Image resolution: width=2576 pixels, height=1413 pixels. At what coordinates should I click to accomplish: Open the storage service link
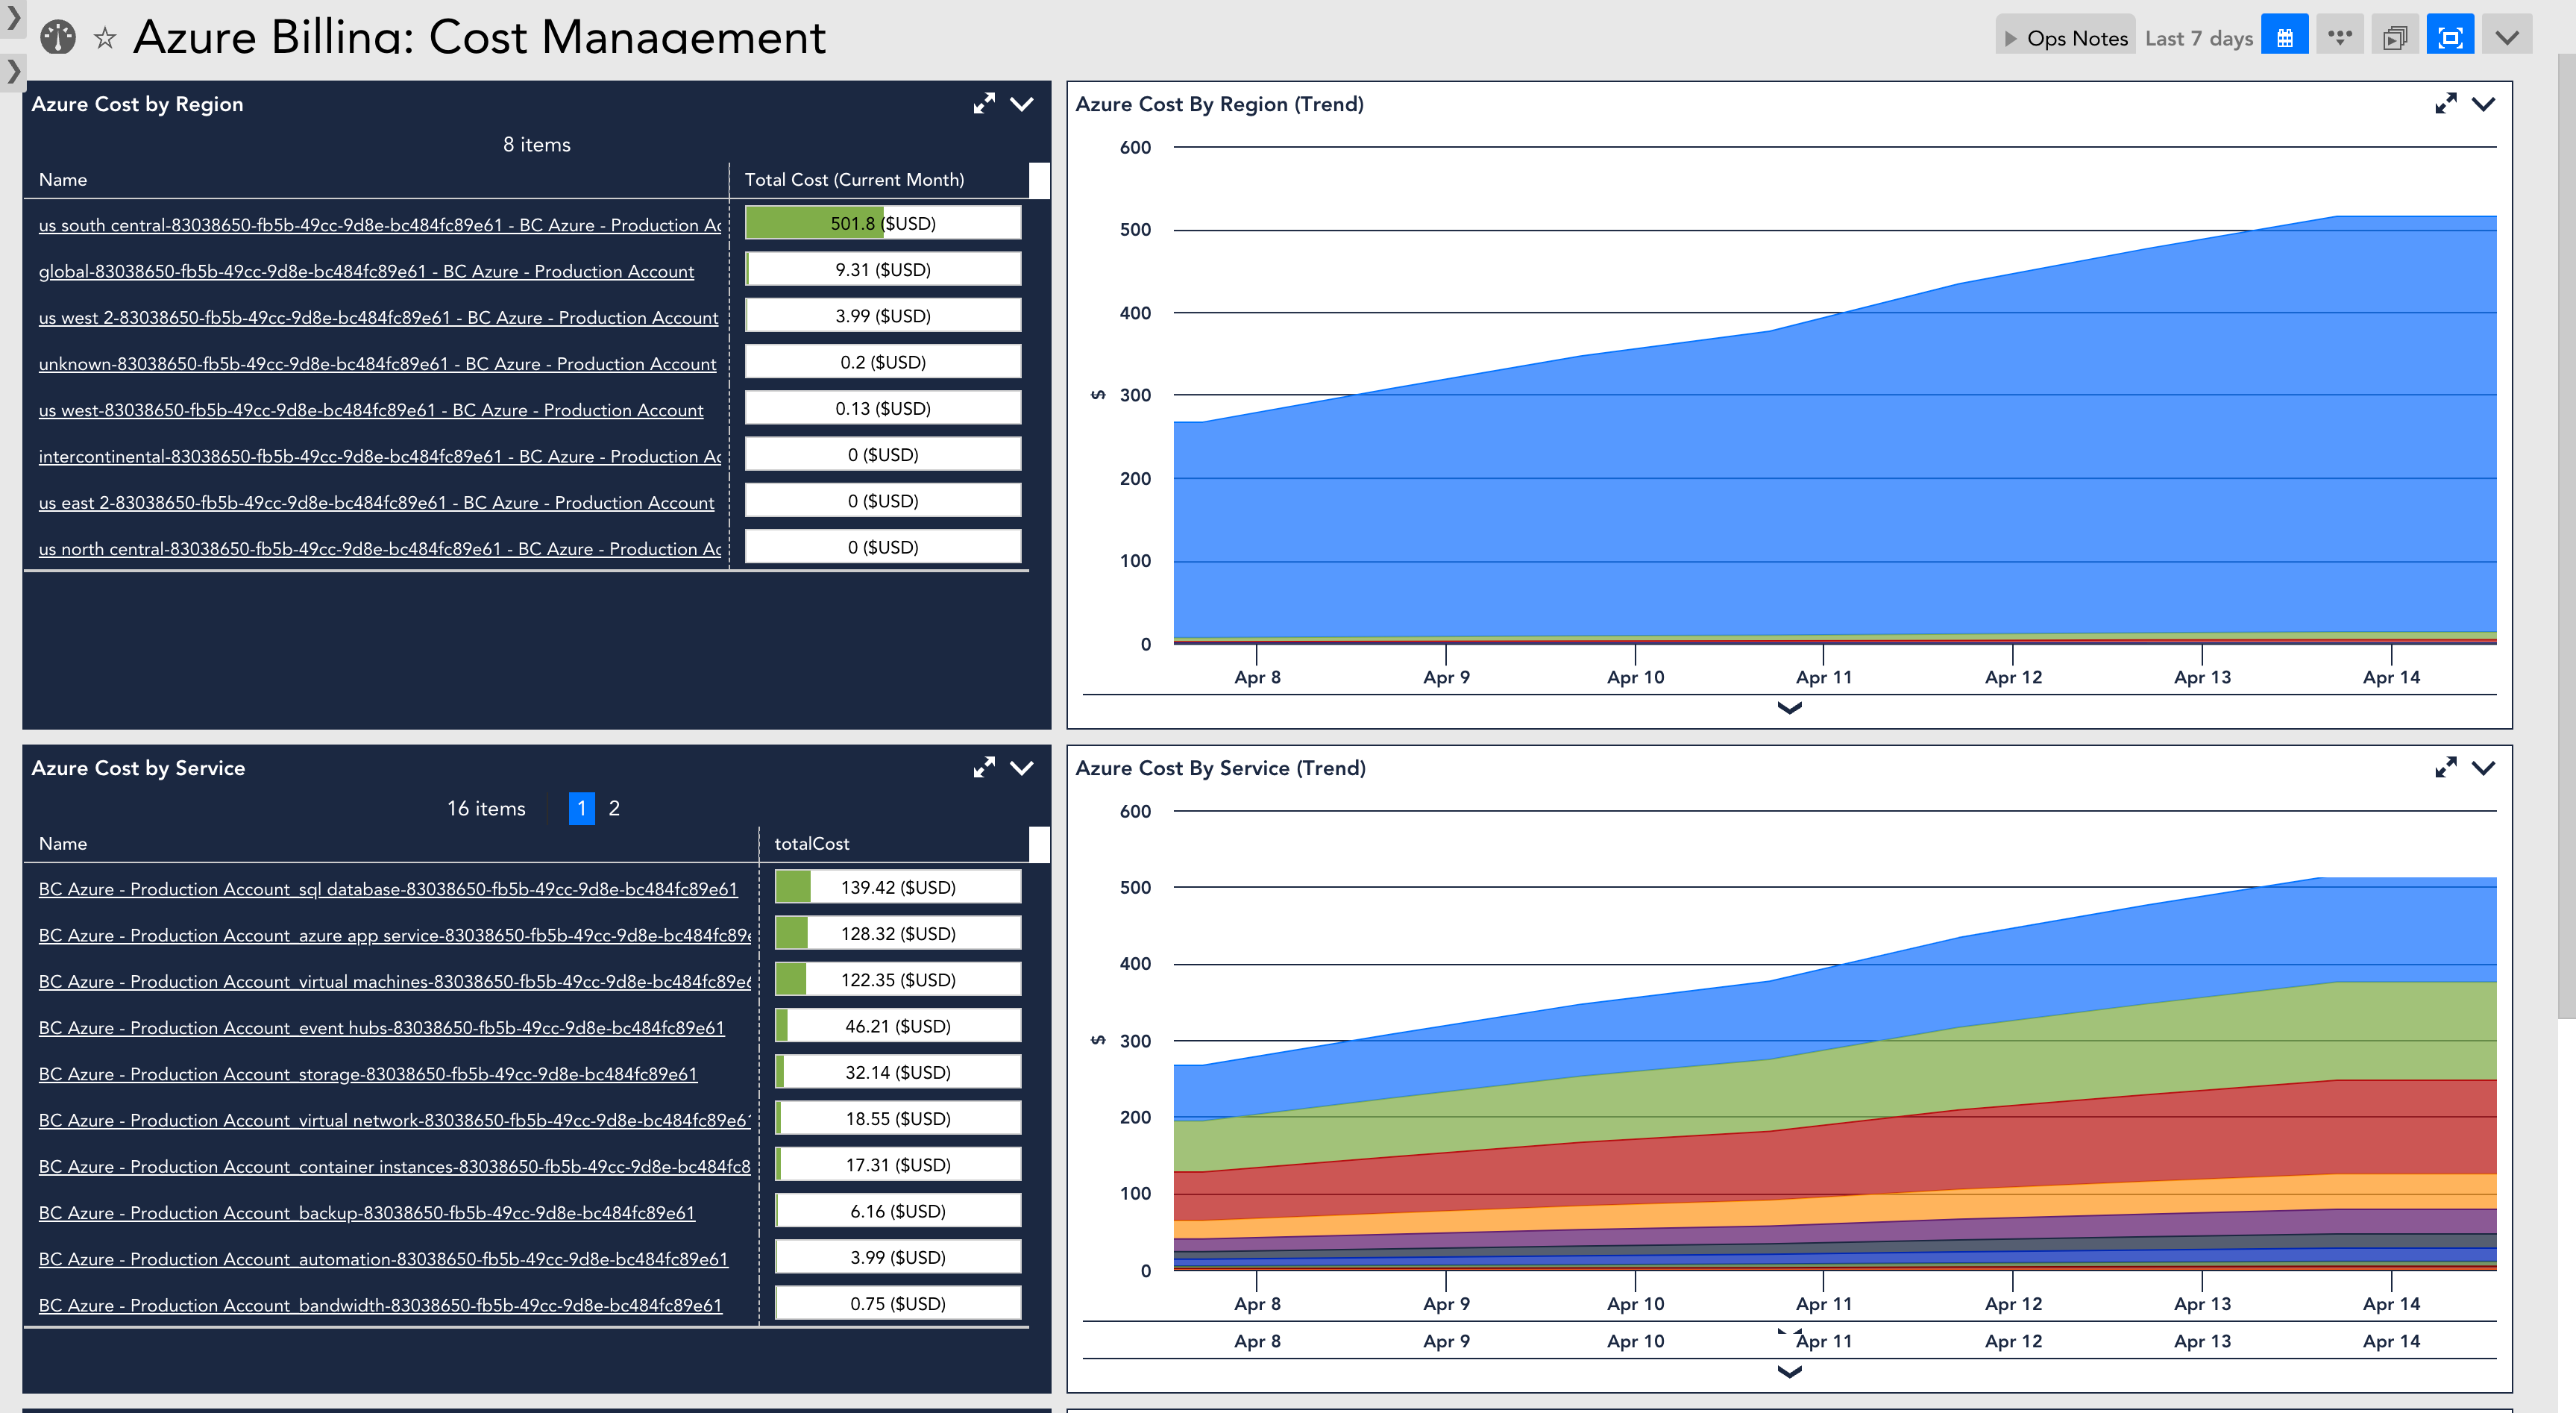pyautogui.click(x=368, y=1074)
